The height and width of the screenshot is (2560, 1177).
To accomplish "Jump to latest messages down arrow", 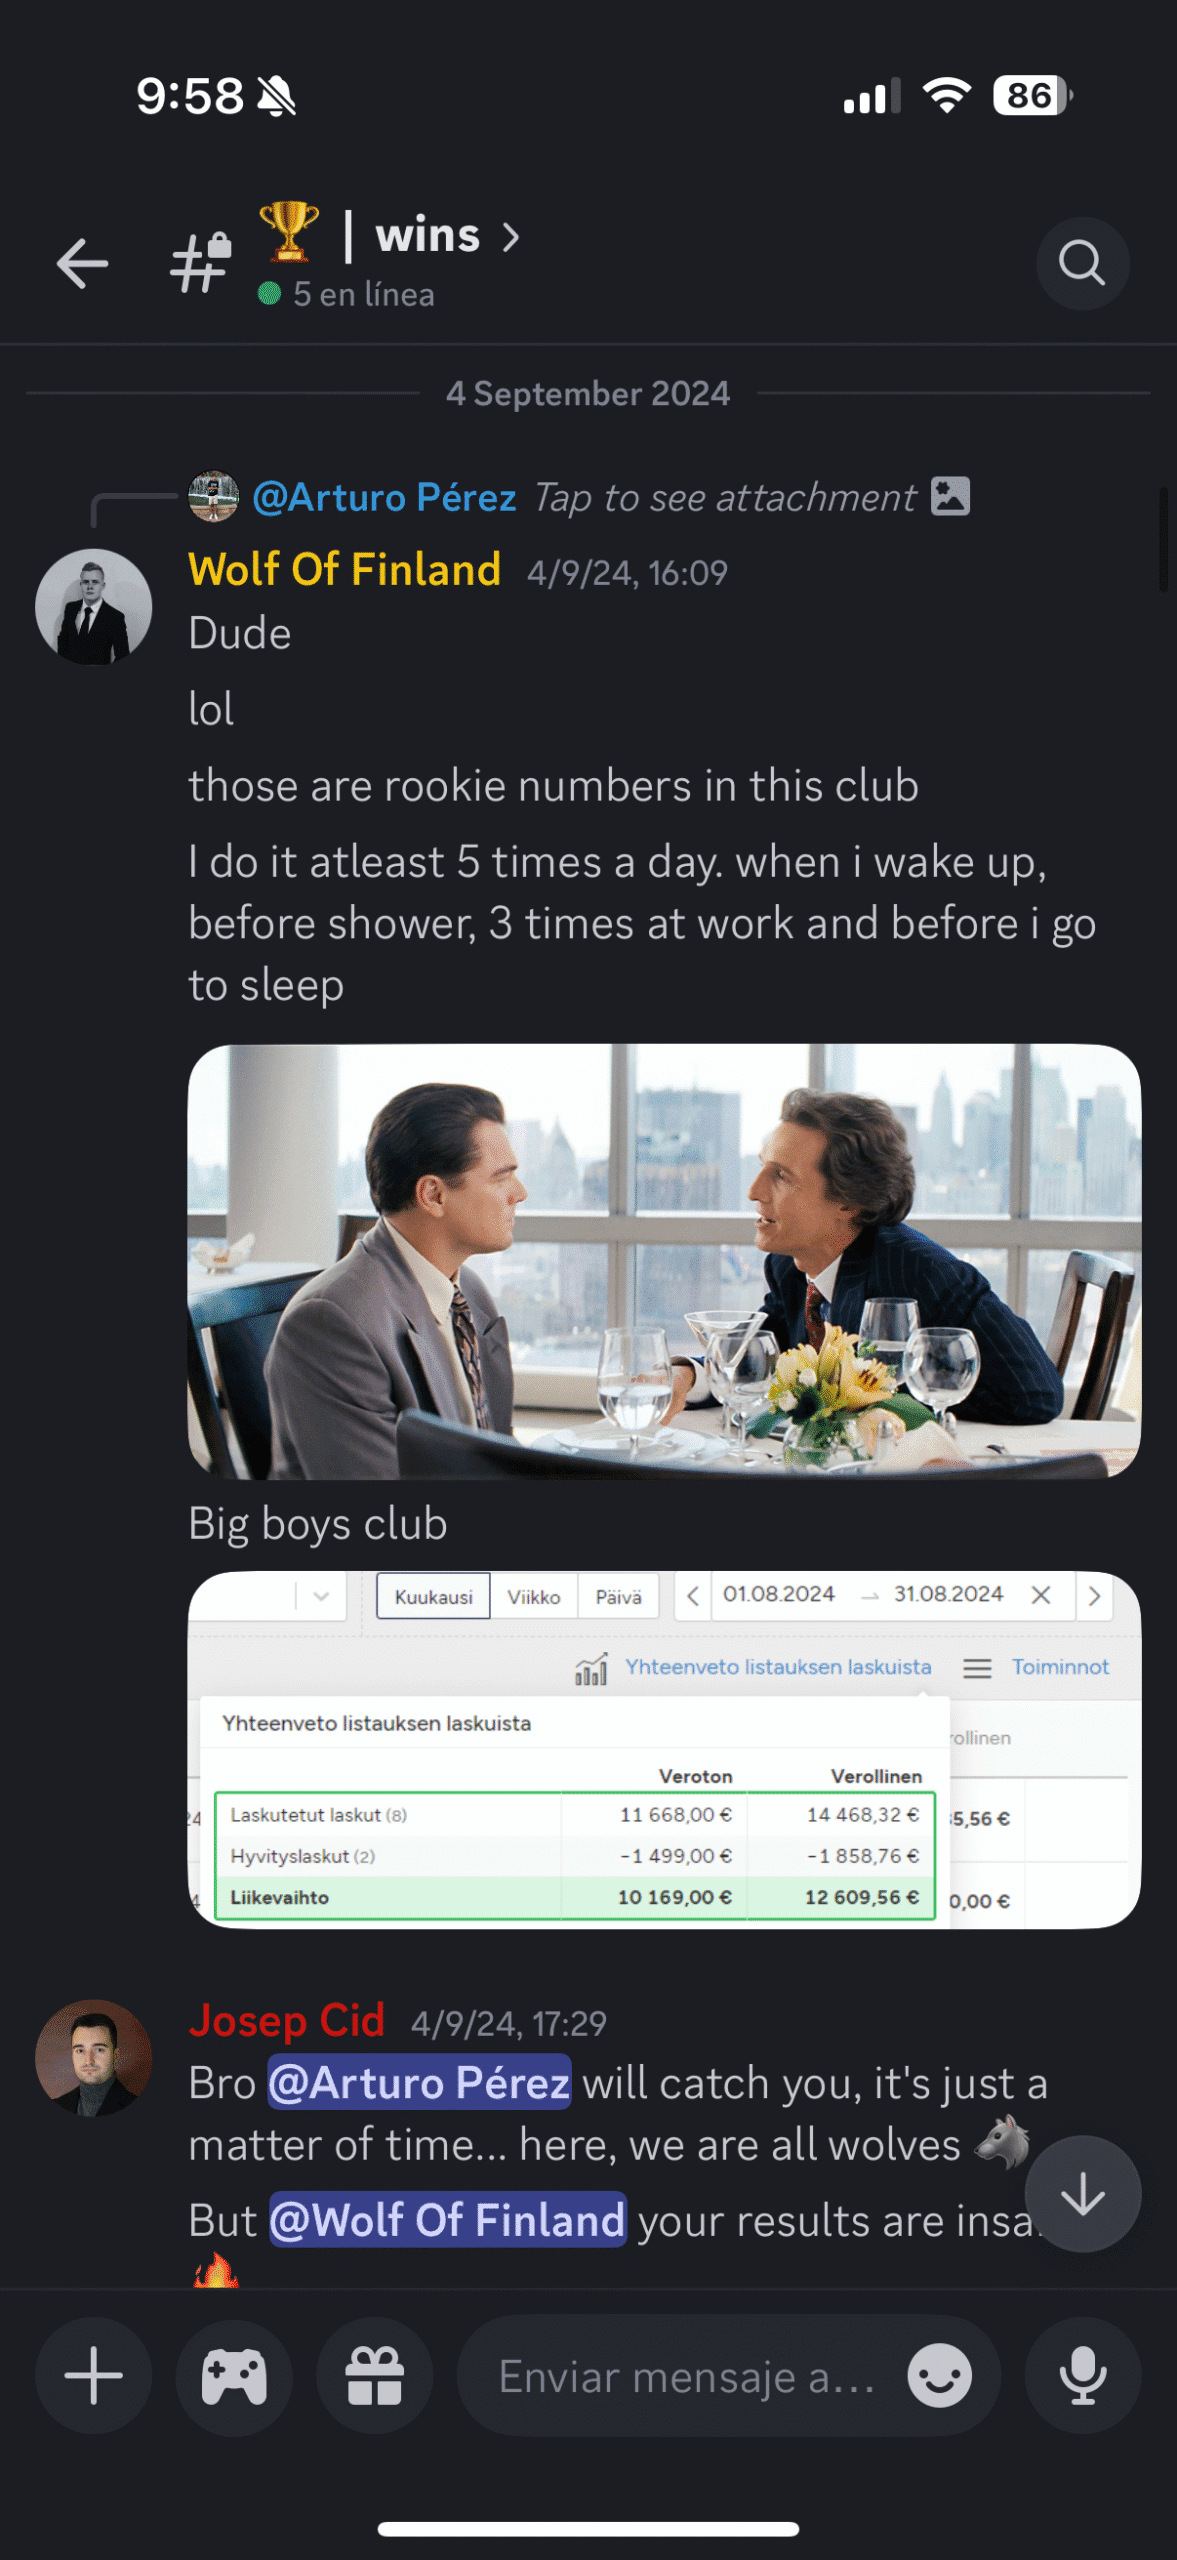I will 1083,2194.
